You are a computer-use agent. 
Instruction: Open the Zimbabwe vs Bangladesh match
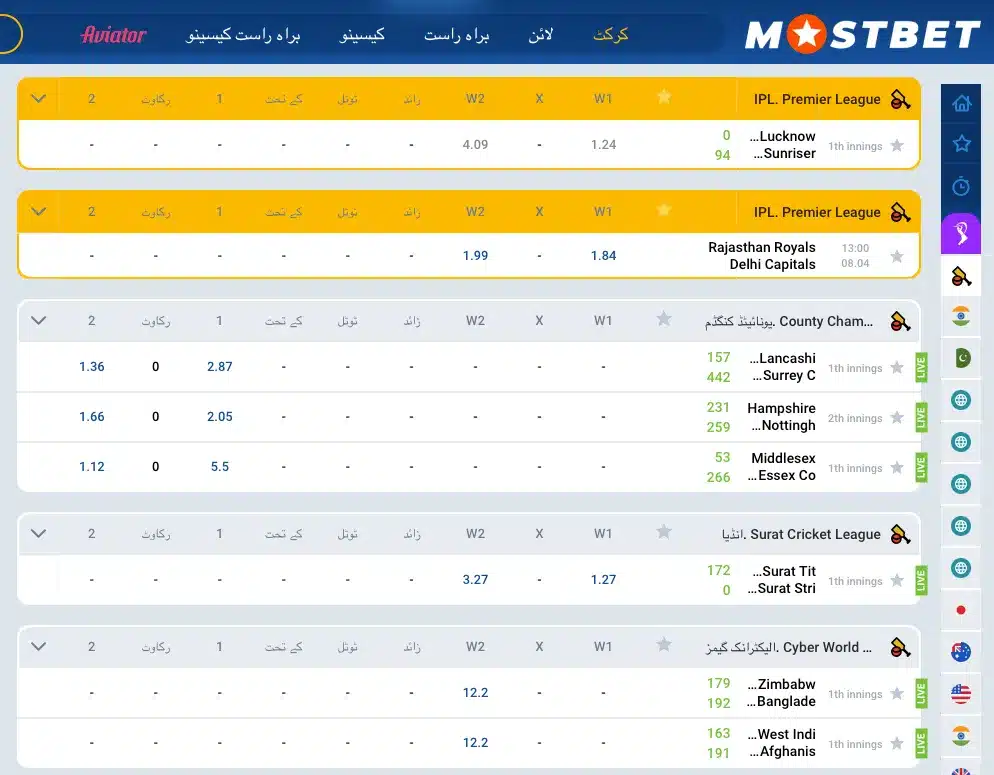tap(781, 693)
